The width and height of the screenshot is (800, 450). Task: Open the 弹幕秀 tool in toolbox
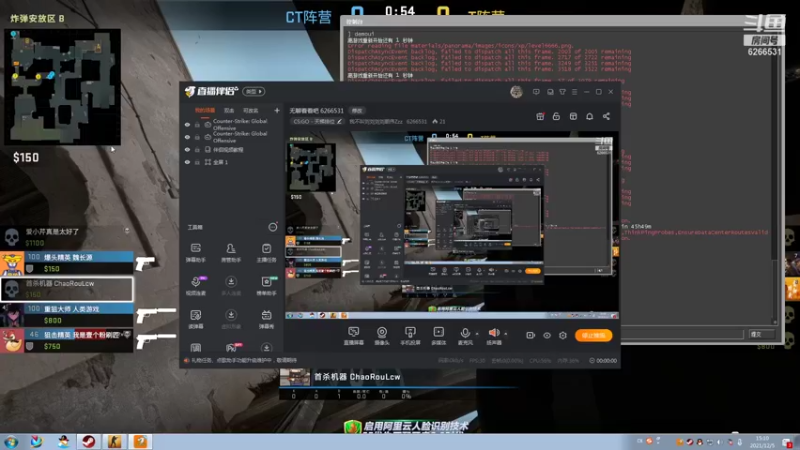tap(266, 319)
